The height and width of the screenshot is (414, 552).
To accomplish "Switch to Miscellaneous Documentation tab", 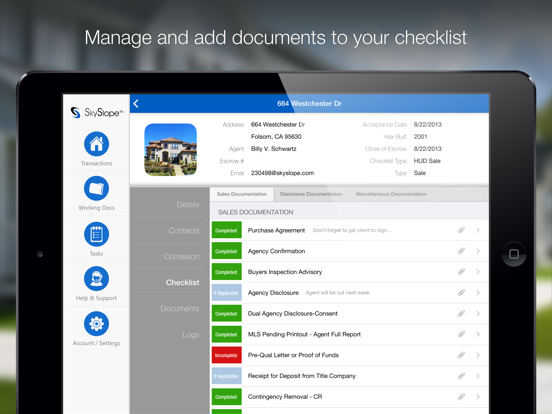I will (391, 194).
